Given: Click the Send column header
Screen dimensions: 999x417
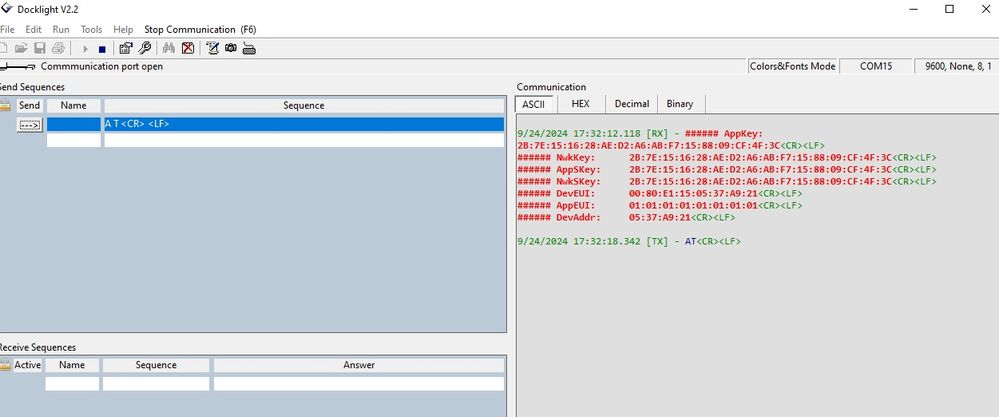Looking at the screenshot, I should point(29,106).
